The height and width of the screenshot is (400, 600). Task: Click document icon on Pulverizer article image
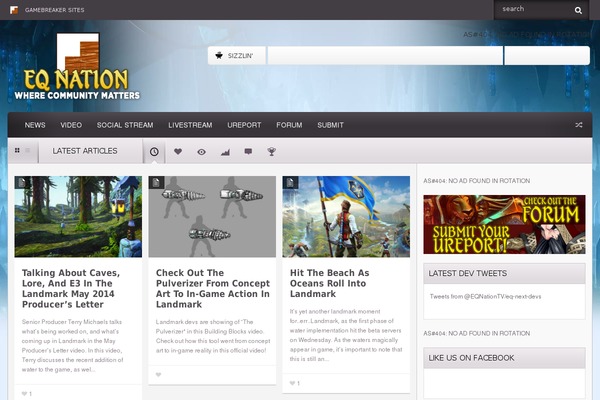click(156, 183)
